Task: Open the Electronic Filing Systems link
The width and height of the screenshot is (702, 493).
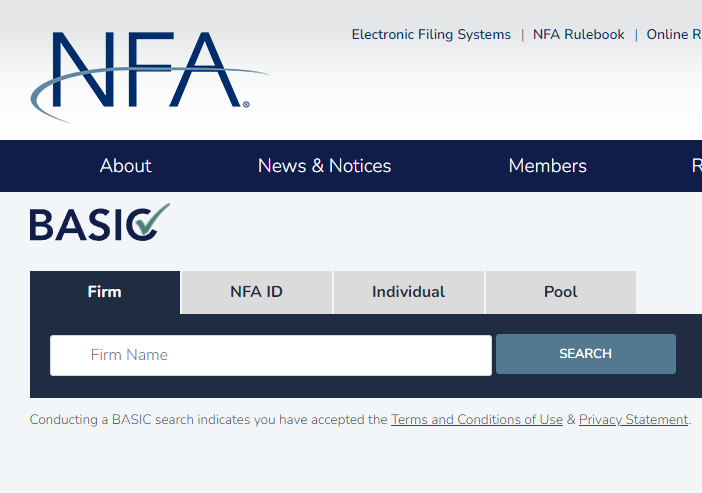Action: 431,35
